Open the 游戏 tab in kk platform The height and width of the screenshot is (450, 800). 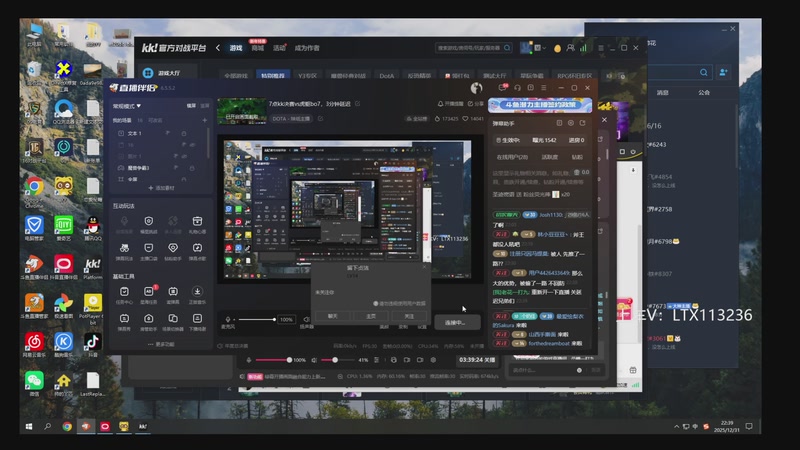pyautogui.click(x=236, y=48)
